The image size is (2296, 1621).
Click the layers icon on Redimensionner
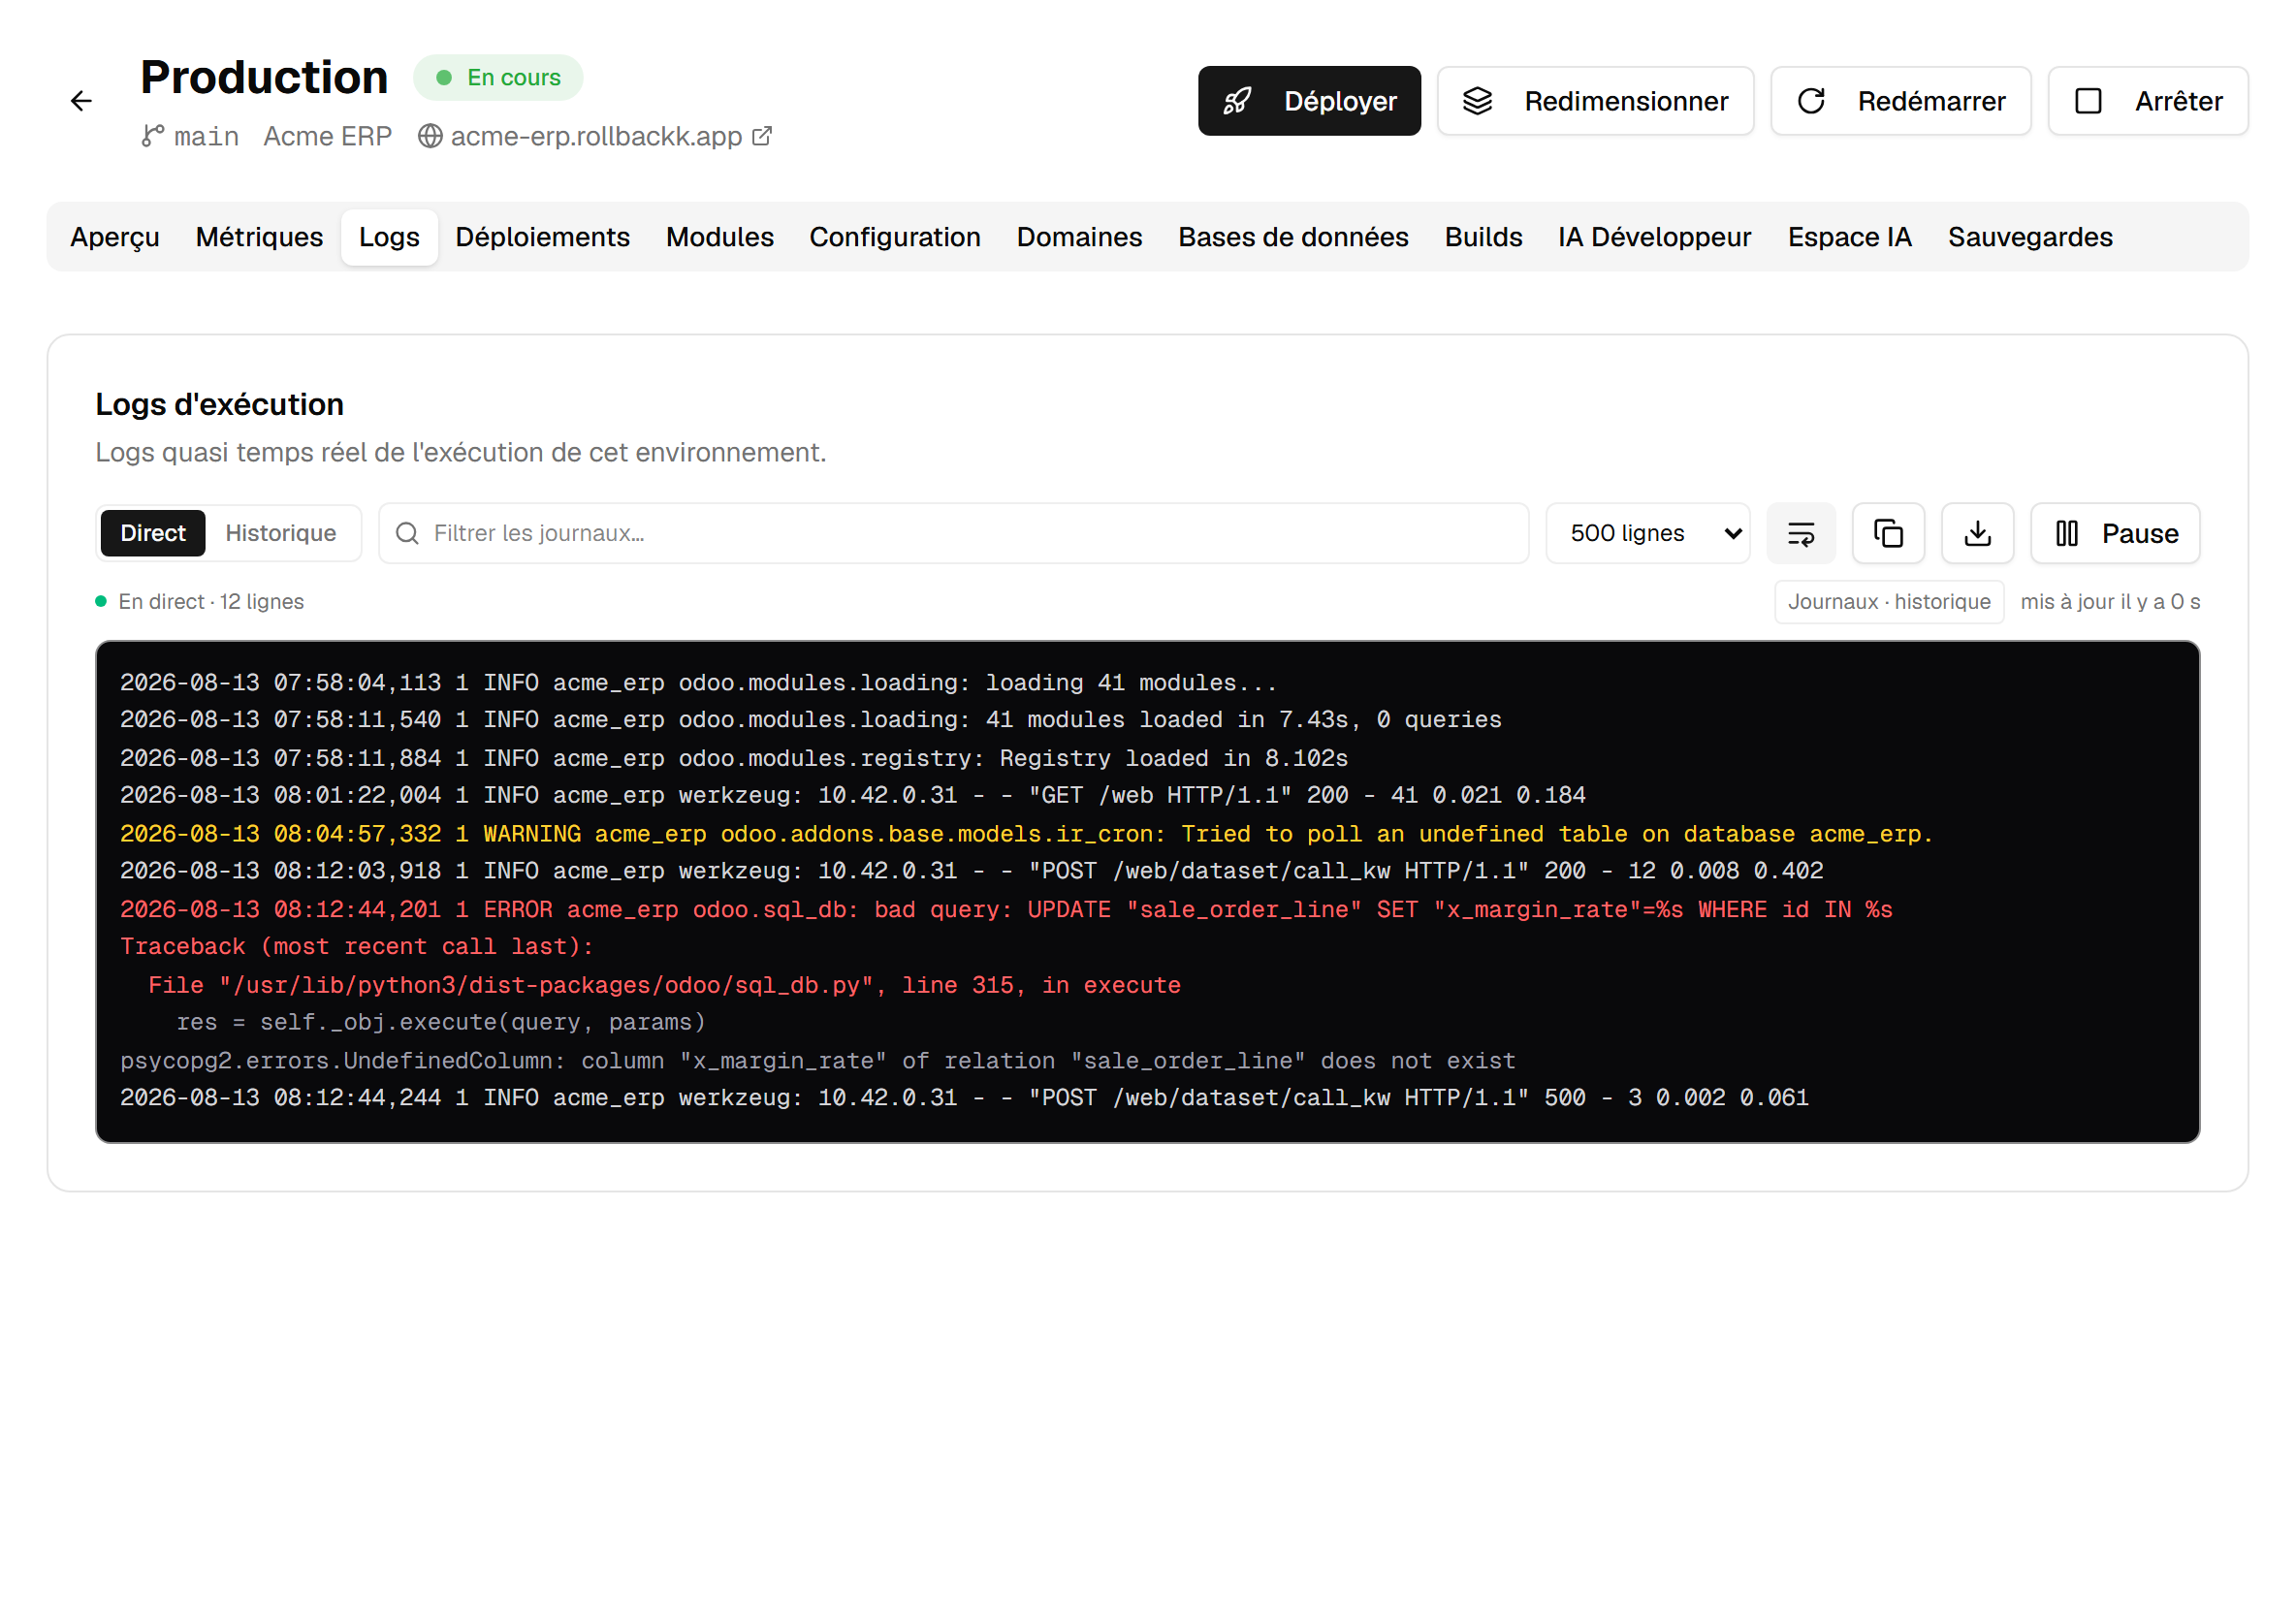[1478, 101]
